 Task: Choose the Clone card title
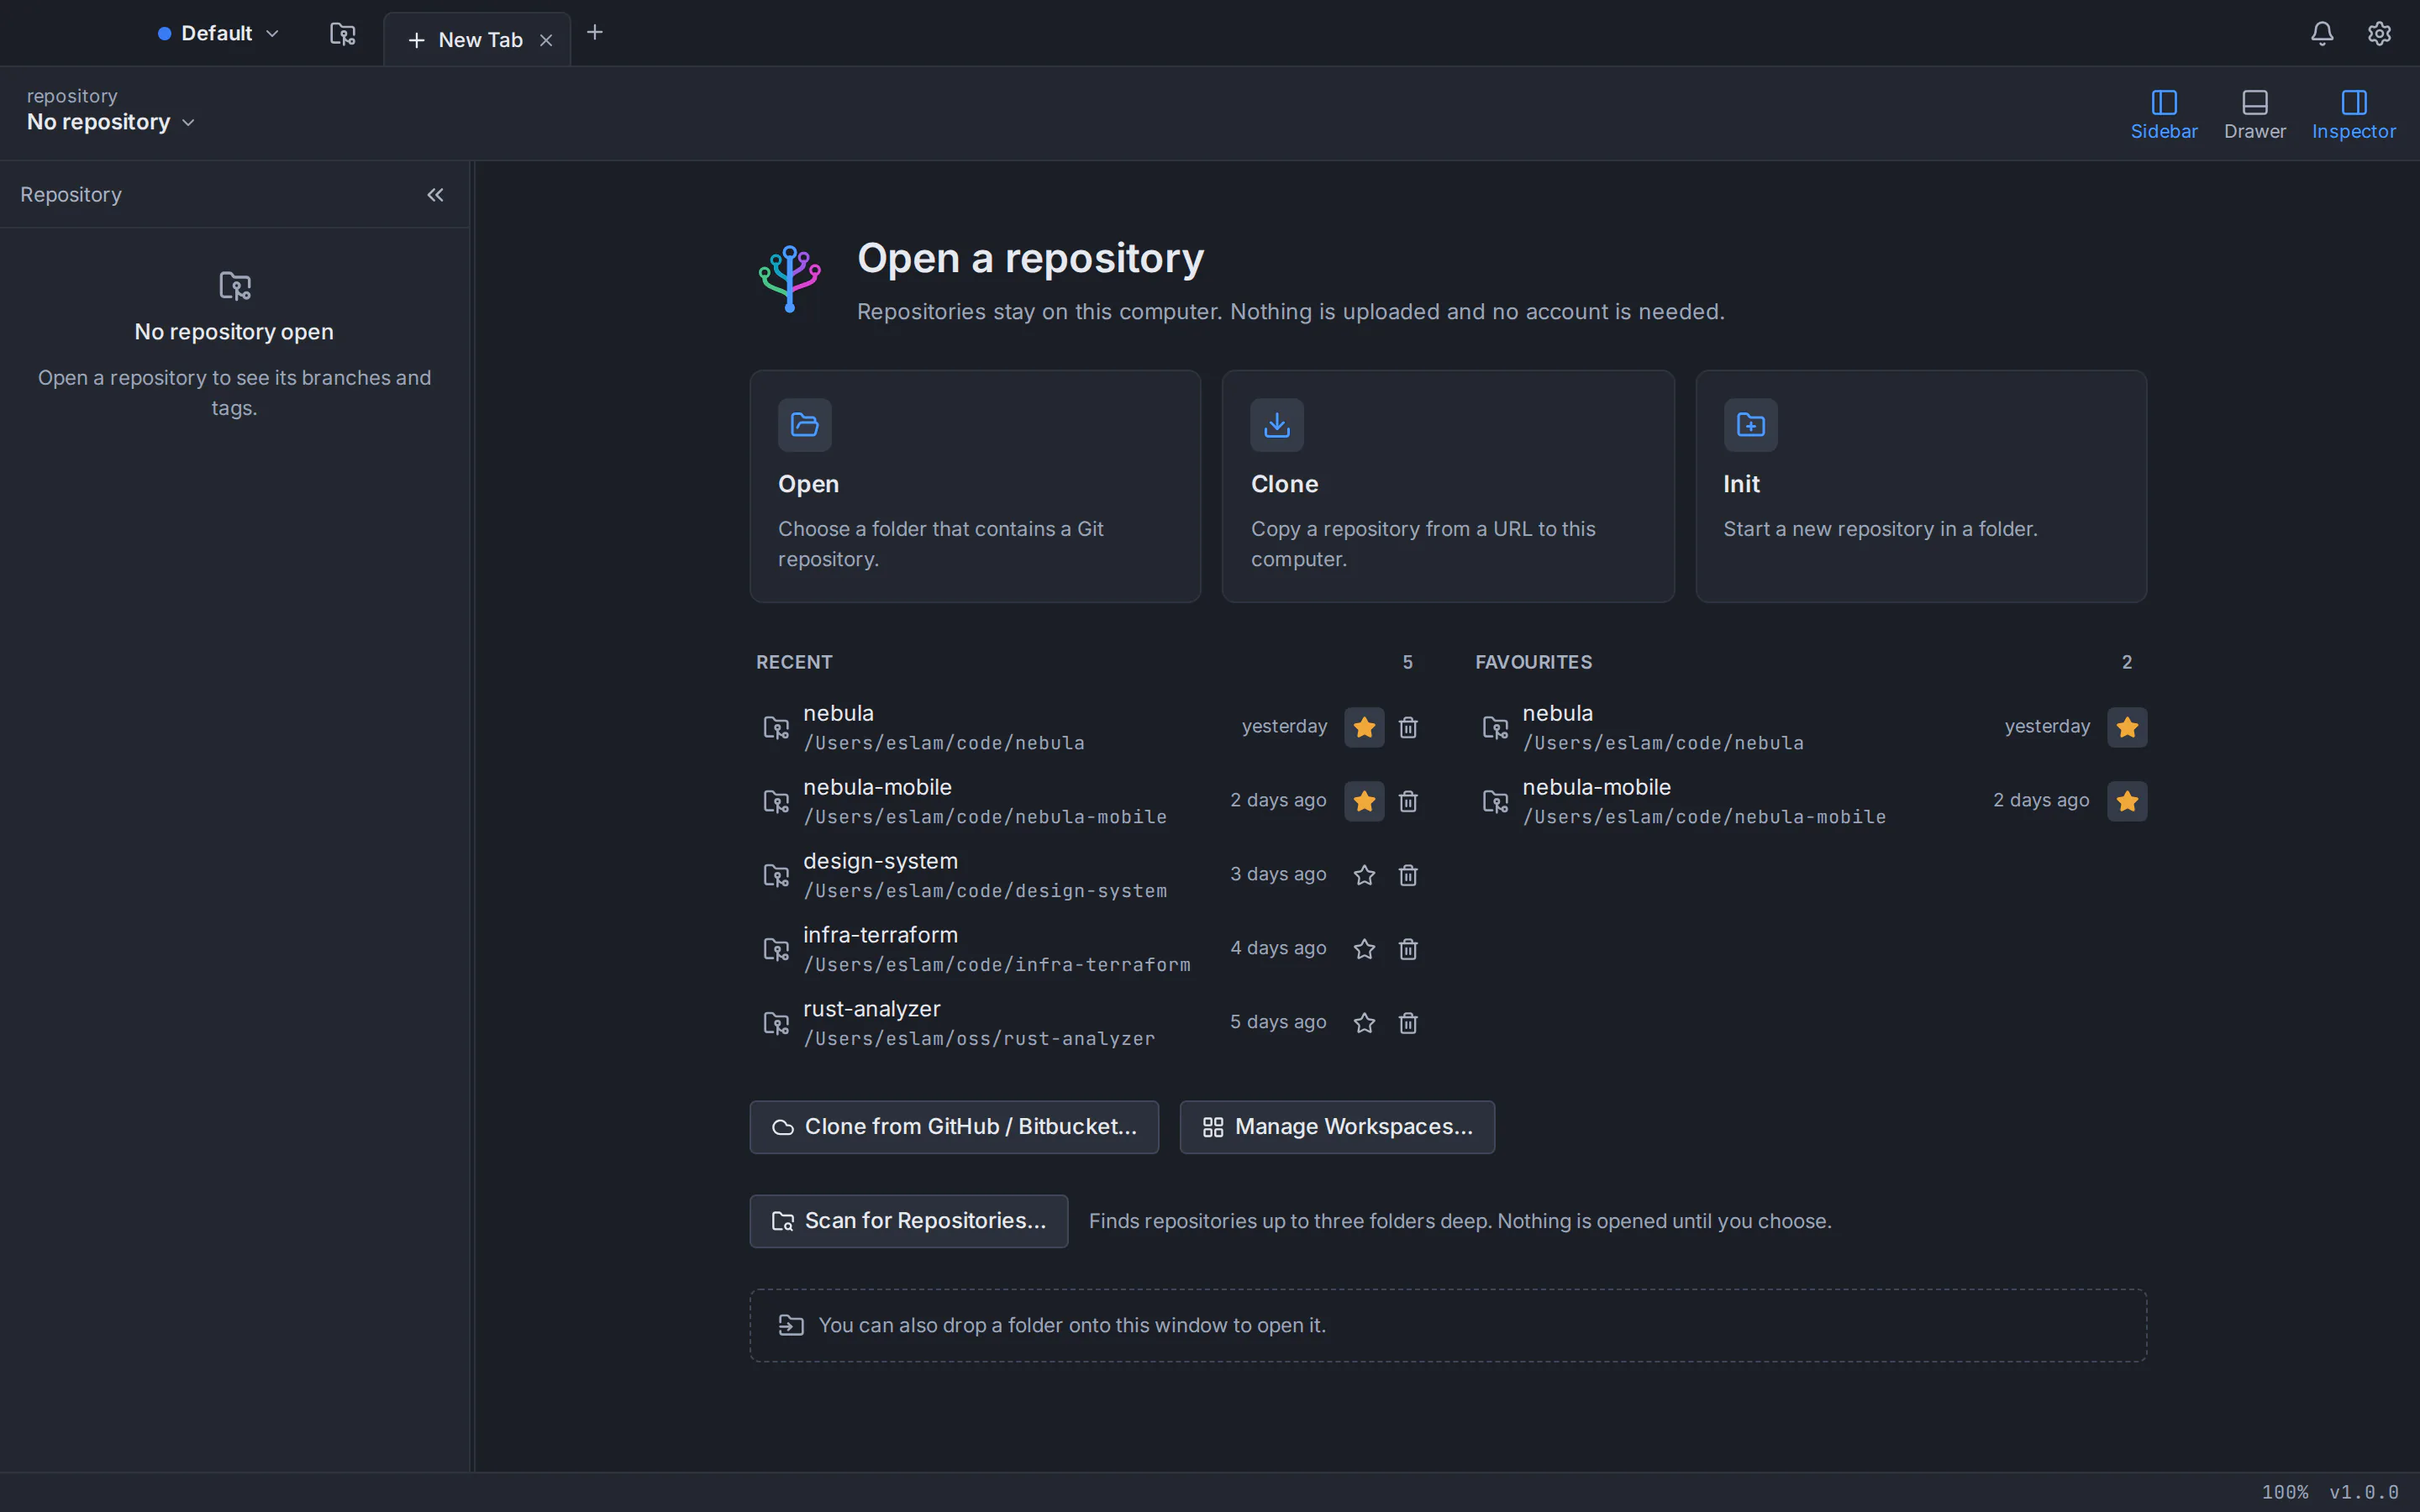point(1285,484)
